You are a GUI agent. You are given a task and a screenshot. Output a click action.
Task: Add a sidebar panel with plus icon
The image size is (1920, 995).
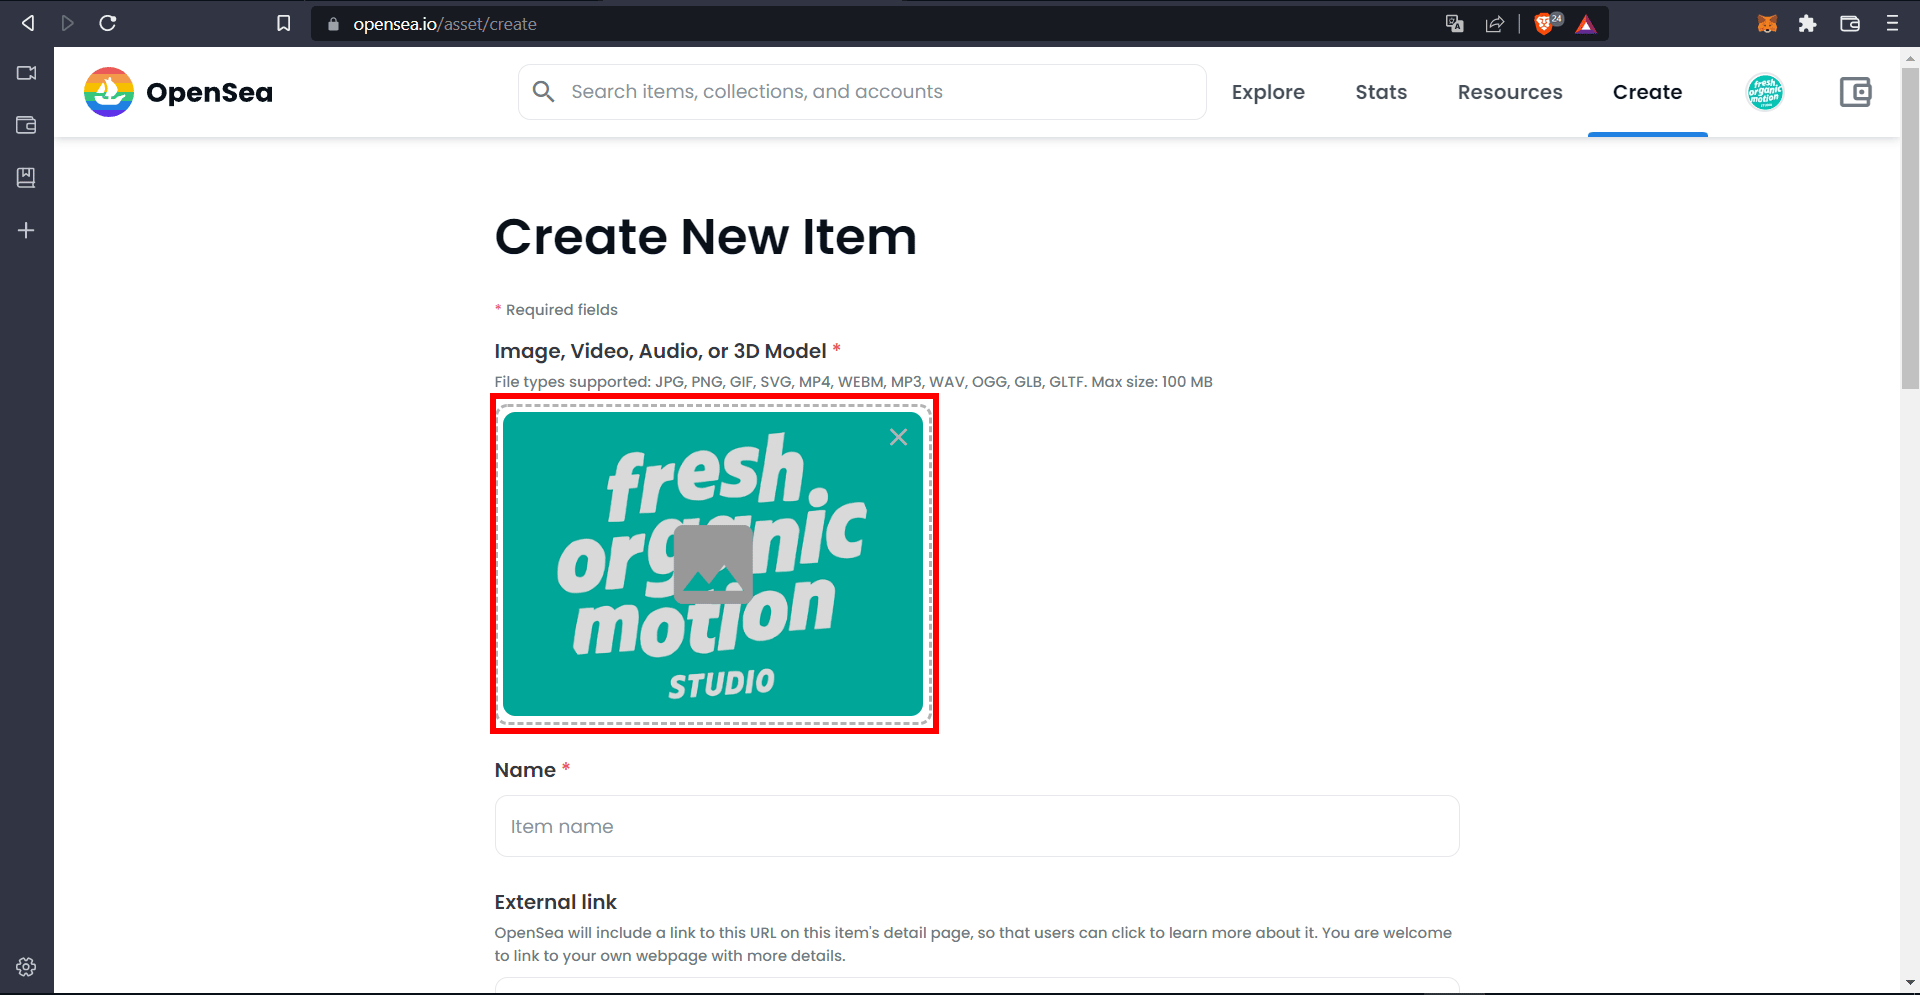[x=26, y=230]
